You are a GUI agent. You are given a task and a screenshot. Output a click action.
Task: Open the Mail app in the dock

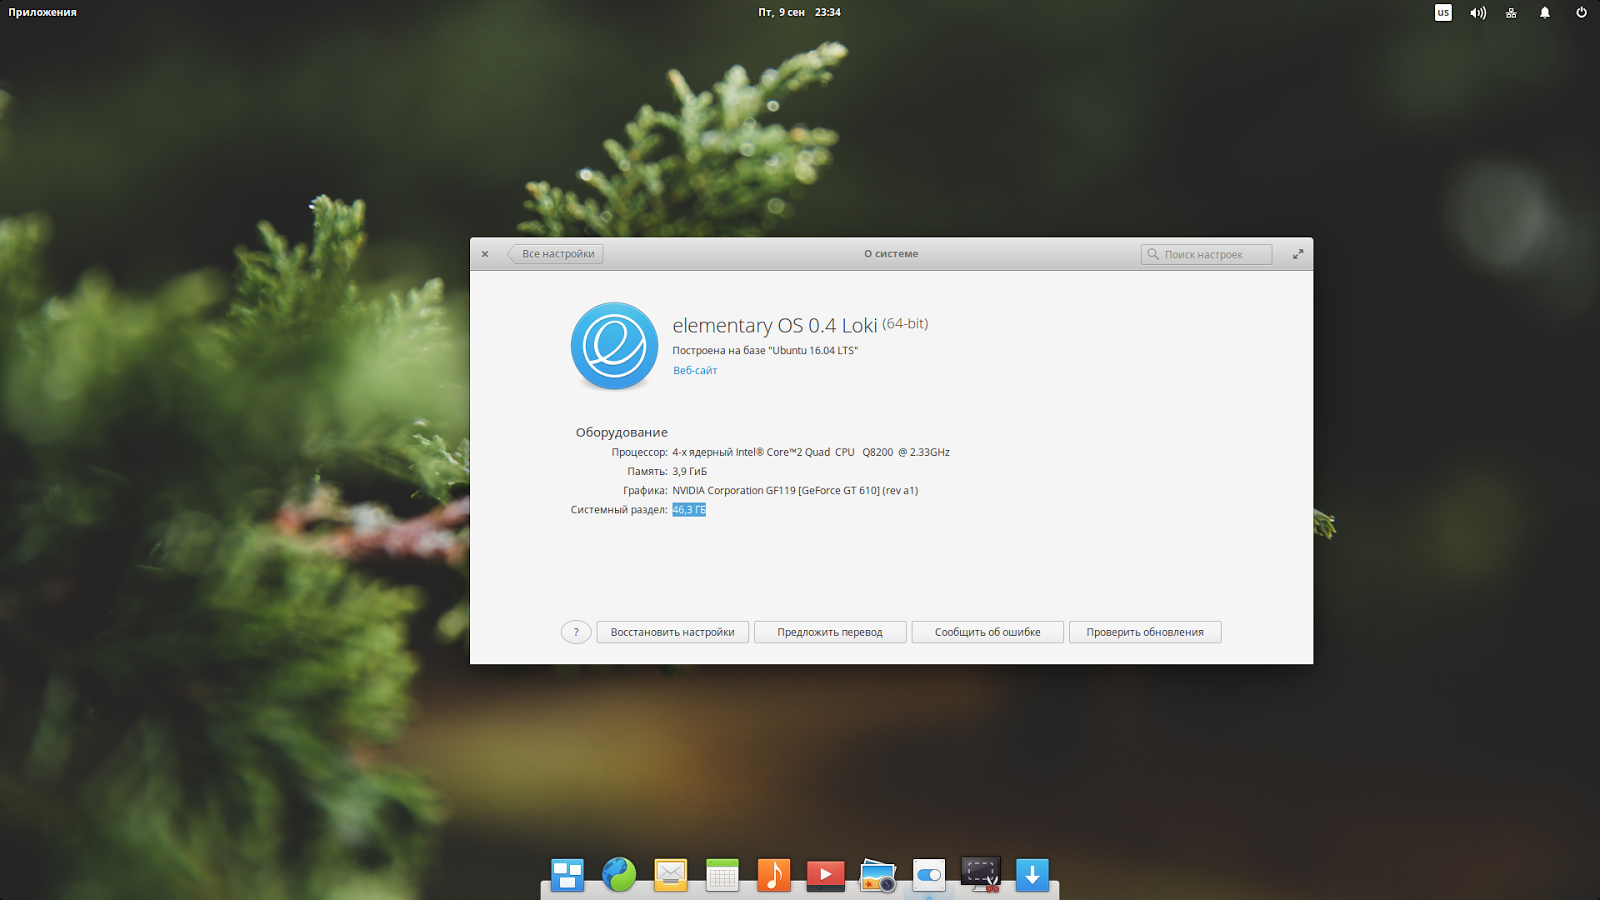[671, 875]
